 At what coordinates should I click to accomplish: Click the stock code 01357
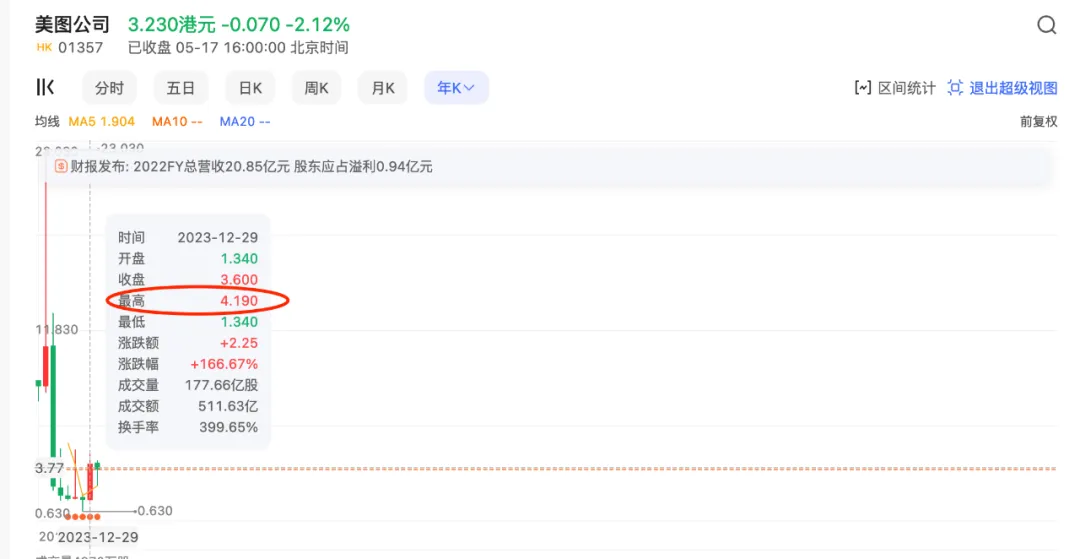coord(81,48)
